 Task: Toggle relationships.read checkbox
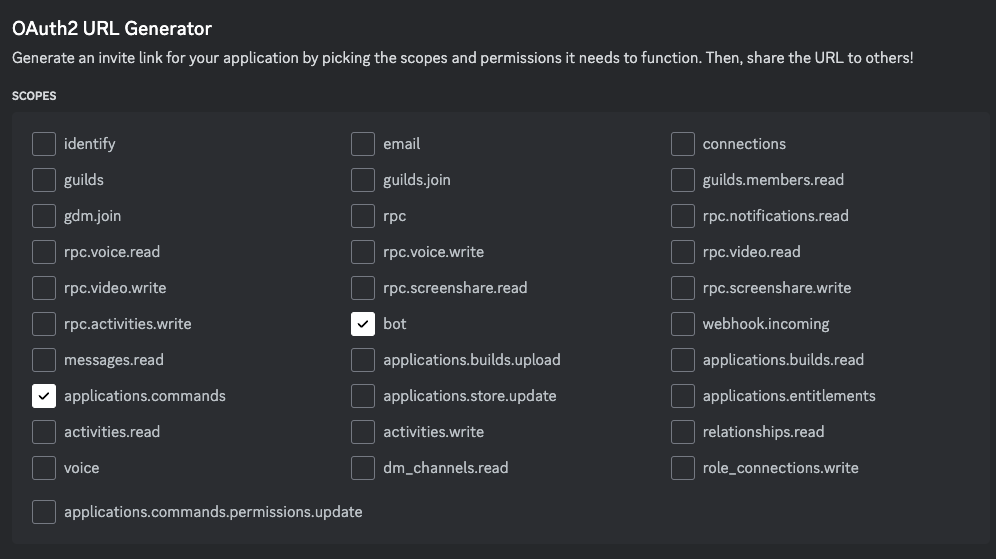683,432
